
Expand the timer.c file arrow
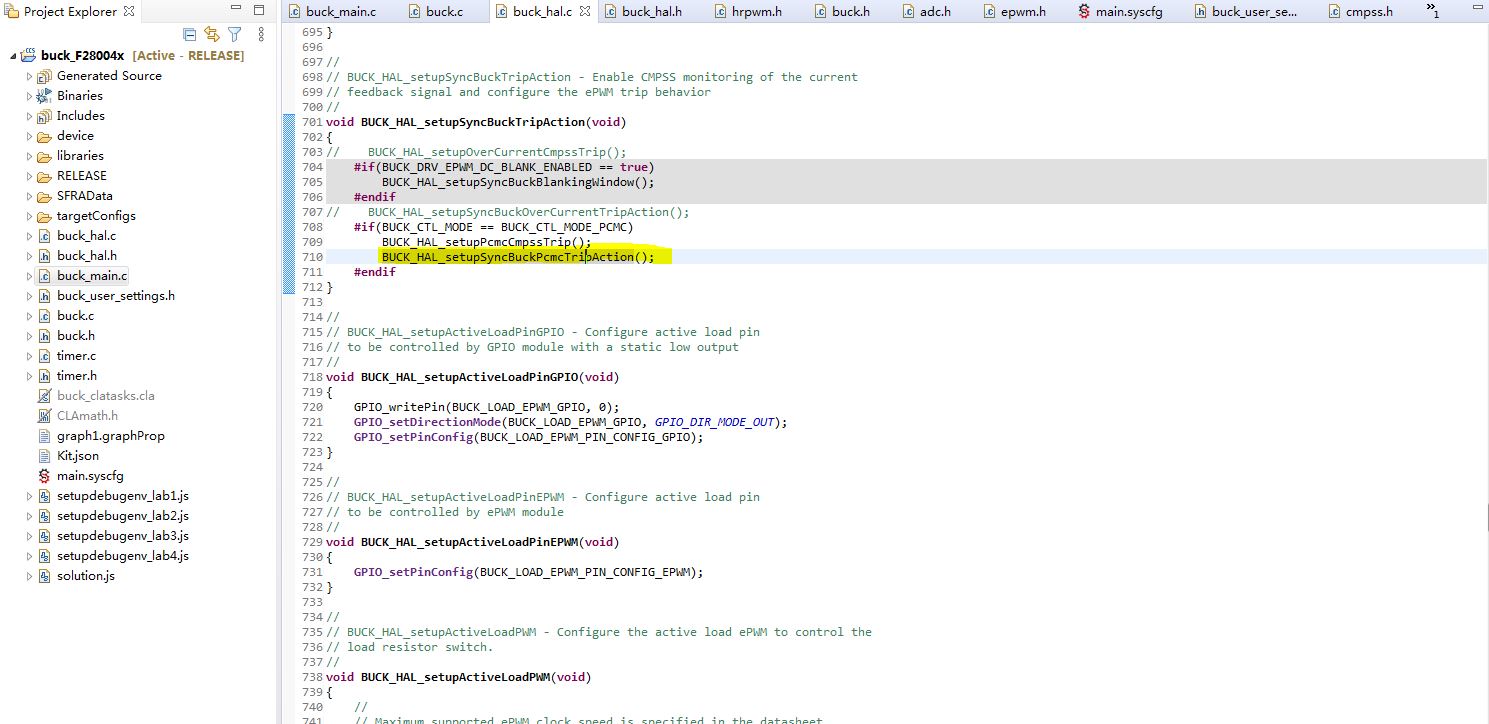point(29,356)
